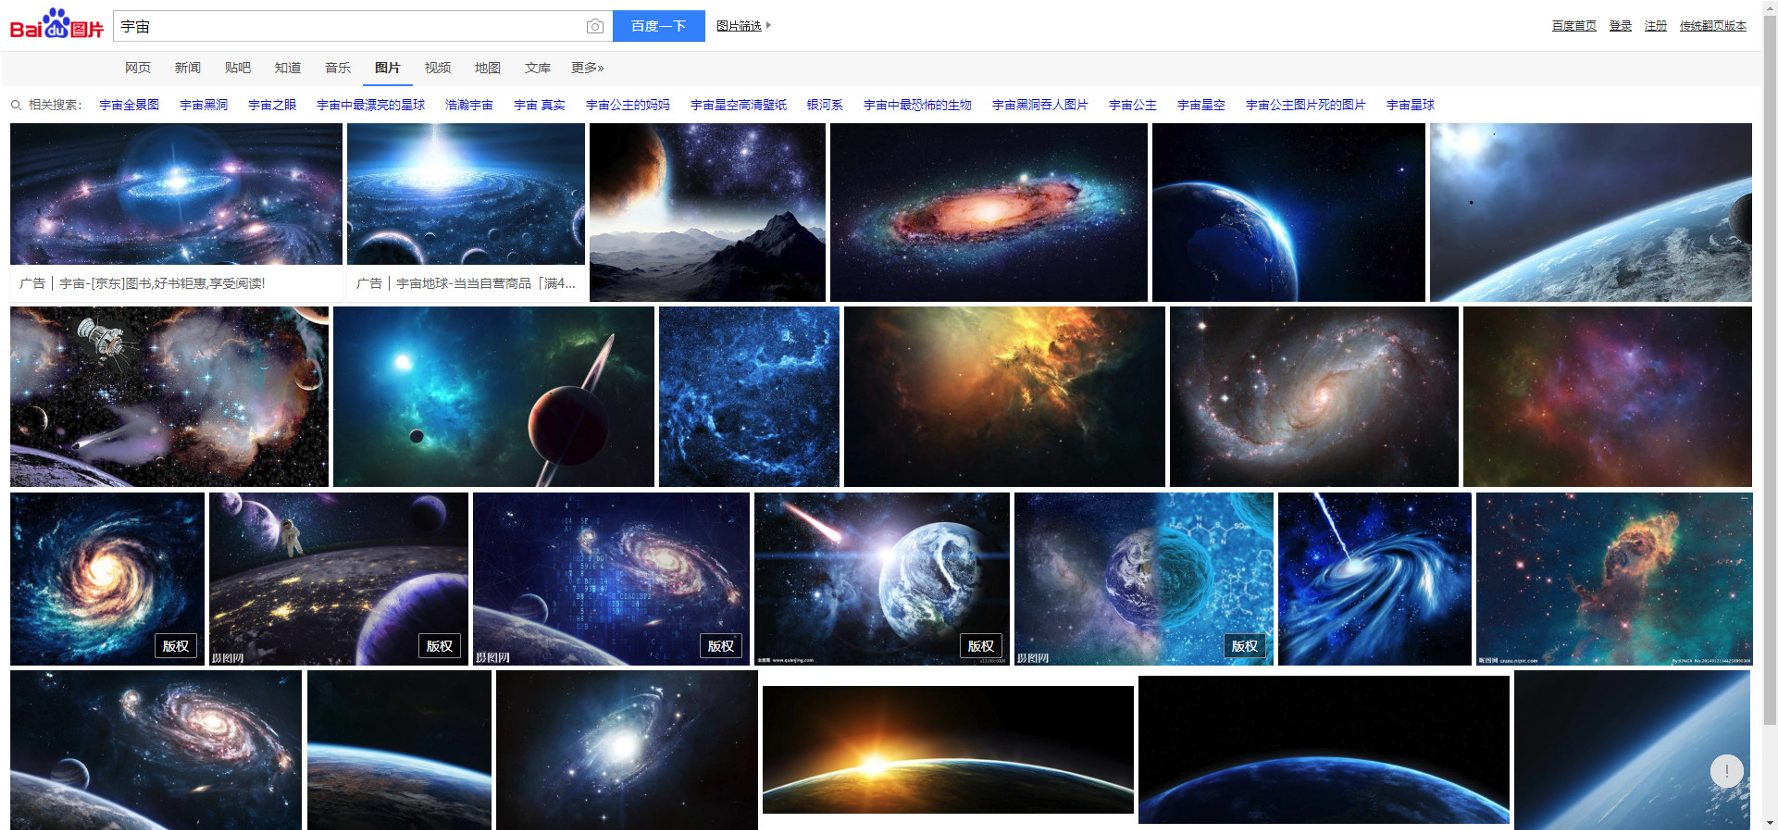Switch to the 网页 tab
Screen dimensions: 1778x830
coord(138,68)
